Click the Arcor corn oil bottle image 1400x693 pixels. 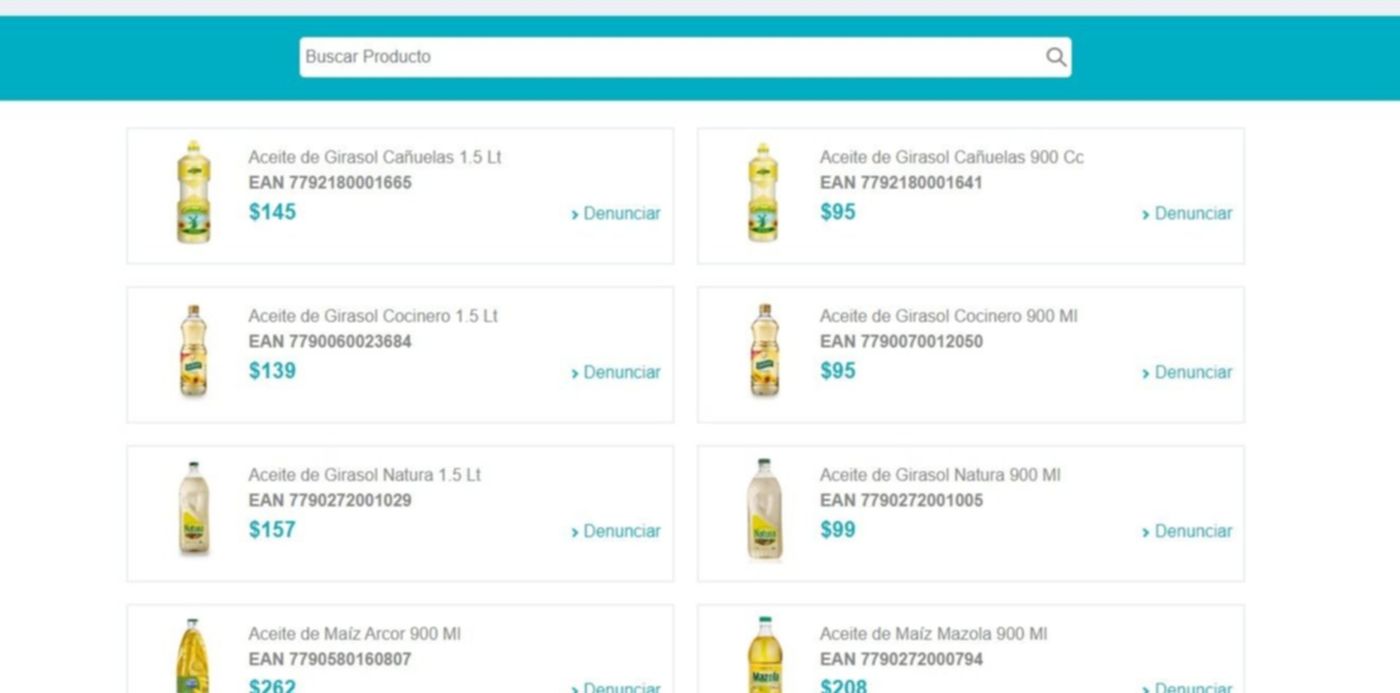[x=193, y=655]
